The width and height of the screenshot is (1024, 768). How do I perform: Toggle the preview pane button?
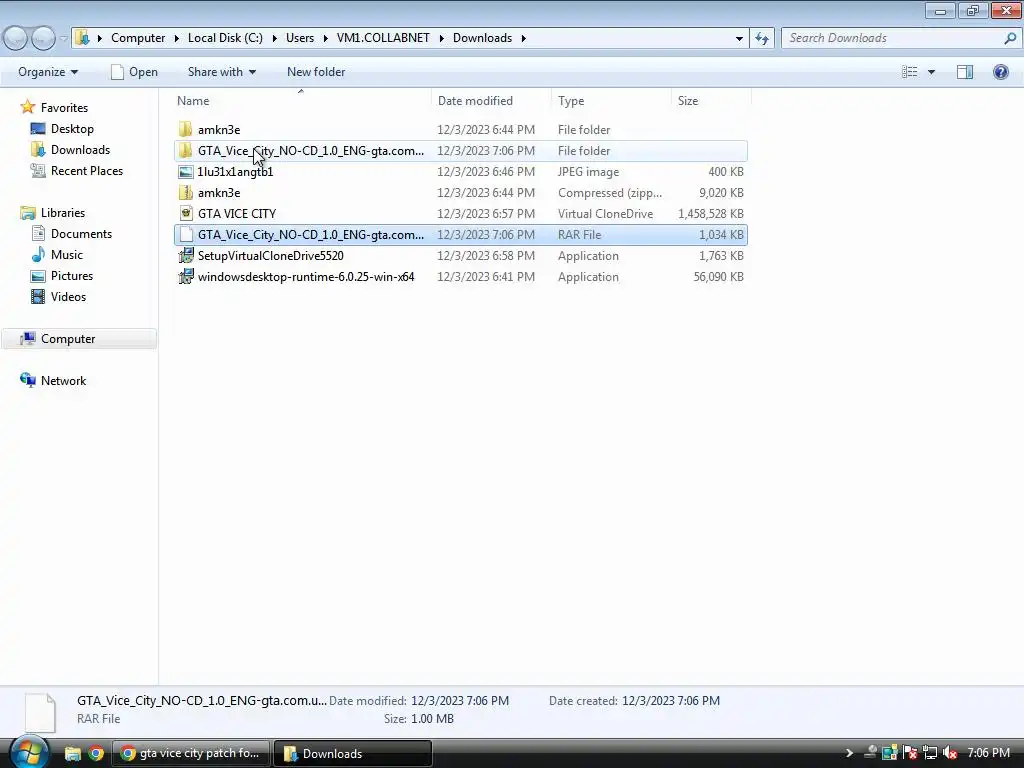(965, 72)
